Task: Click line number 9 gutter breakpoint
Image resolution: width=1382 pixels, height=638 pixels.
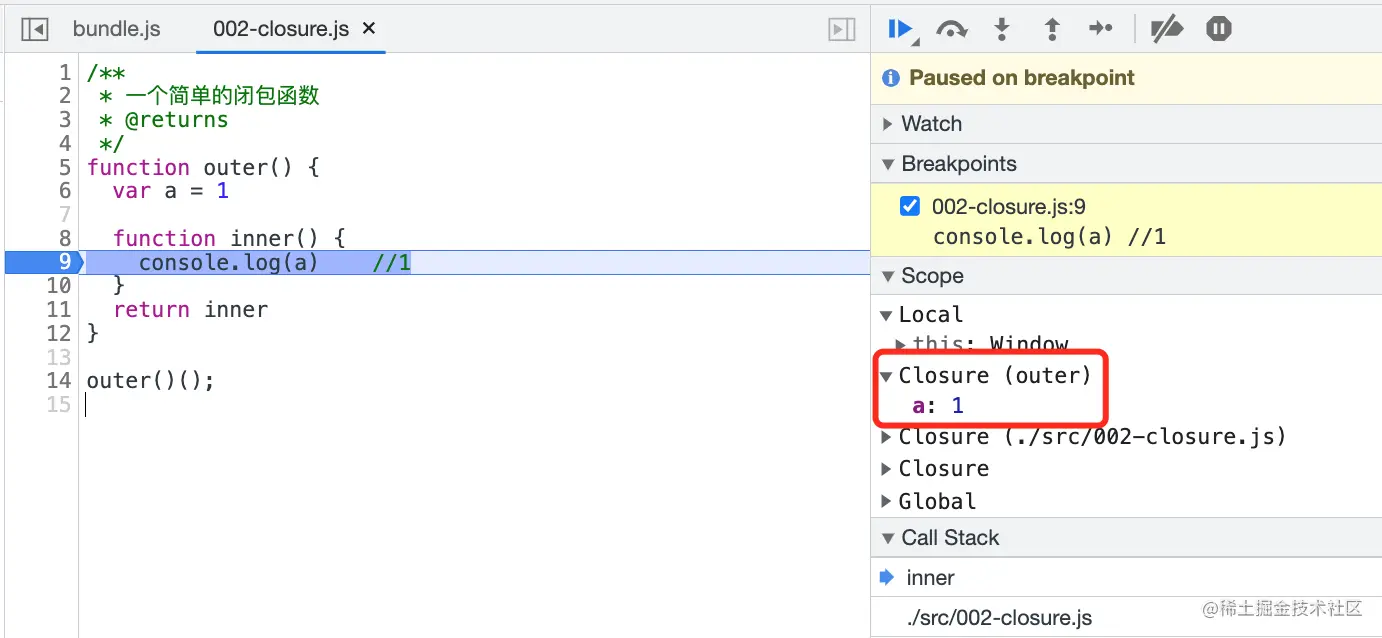Action: [65, 262]
